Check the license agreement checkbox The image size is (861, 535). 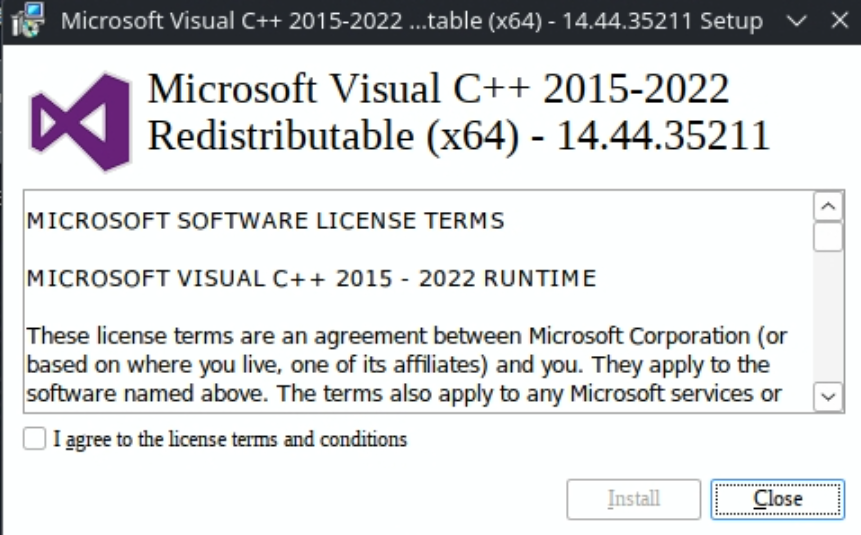(35, 439)
